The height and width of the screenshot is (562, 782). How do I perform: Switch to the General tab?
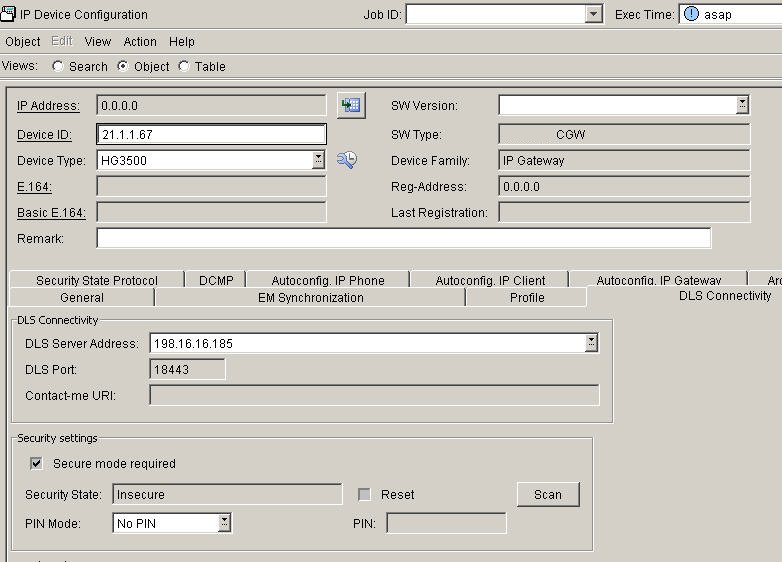click(x=82, y=298)
